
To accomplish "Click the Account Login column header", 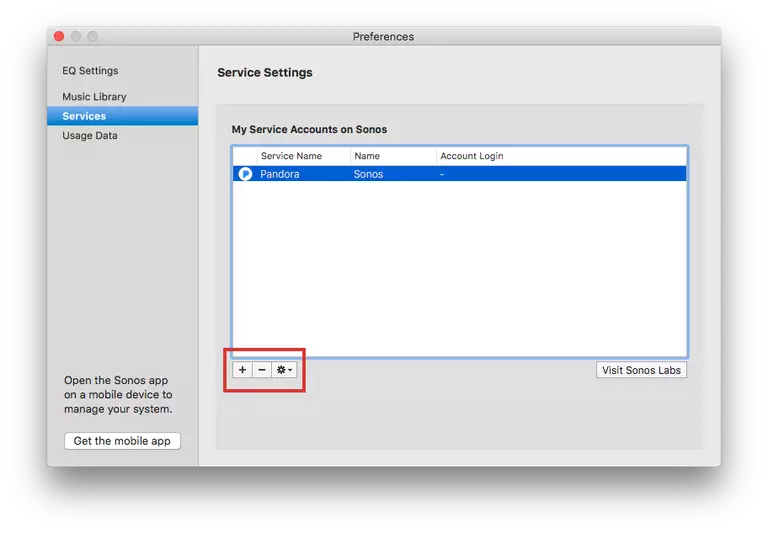I will click(x=471, y=156).
